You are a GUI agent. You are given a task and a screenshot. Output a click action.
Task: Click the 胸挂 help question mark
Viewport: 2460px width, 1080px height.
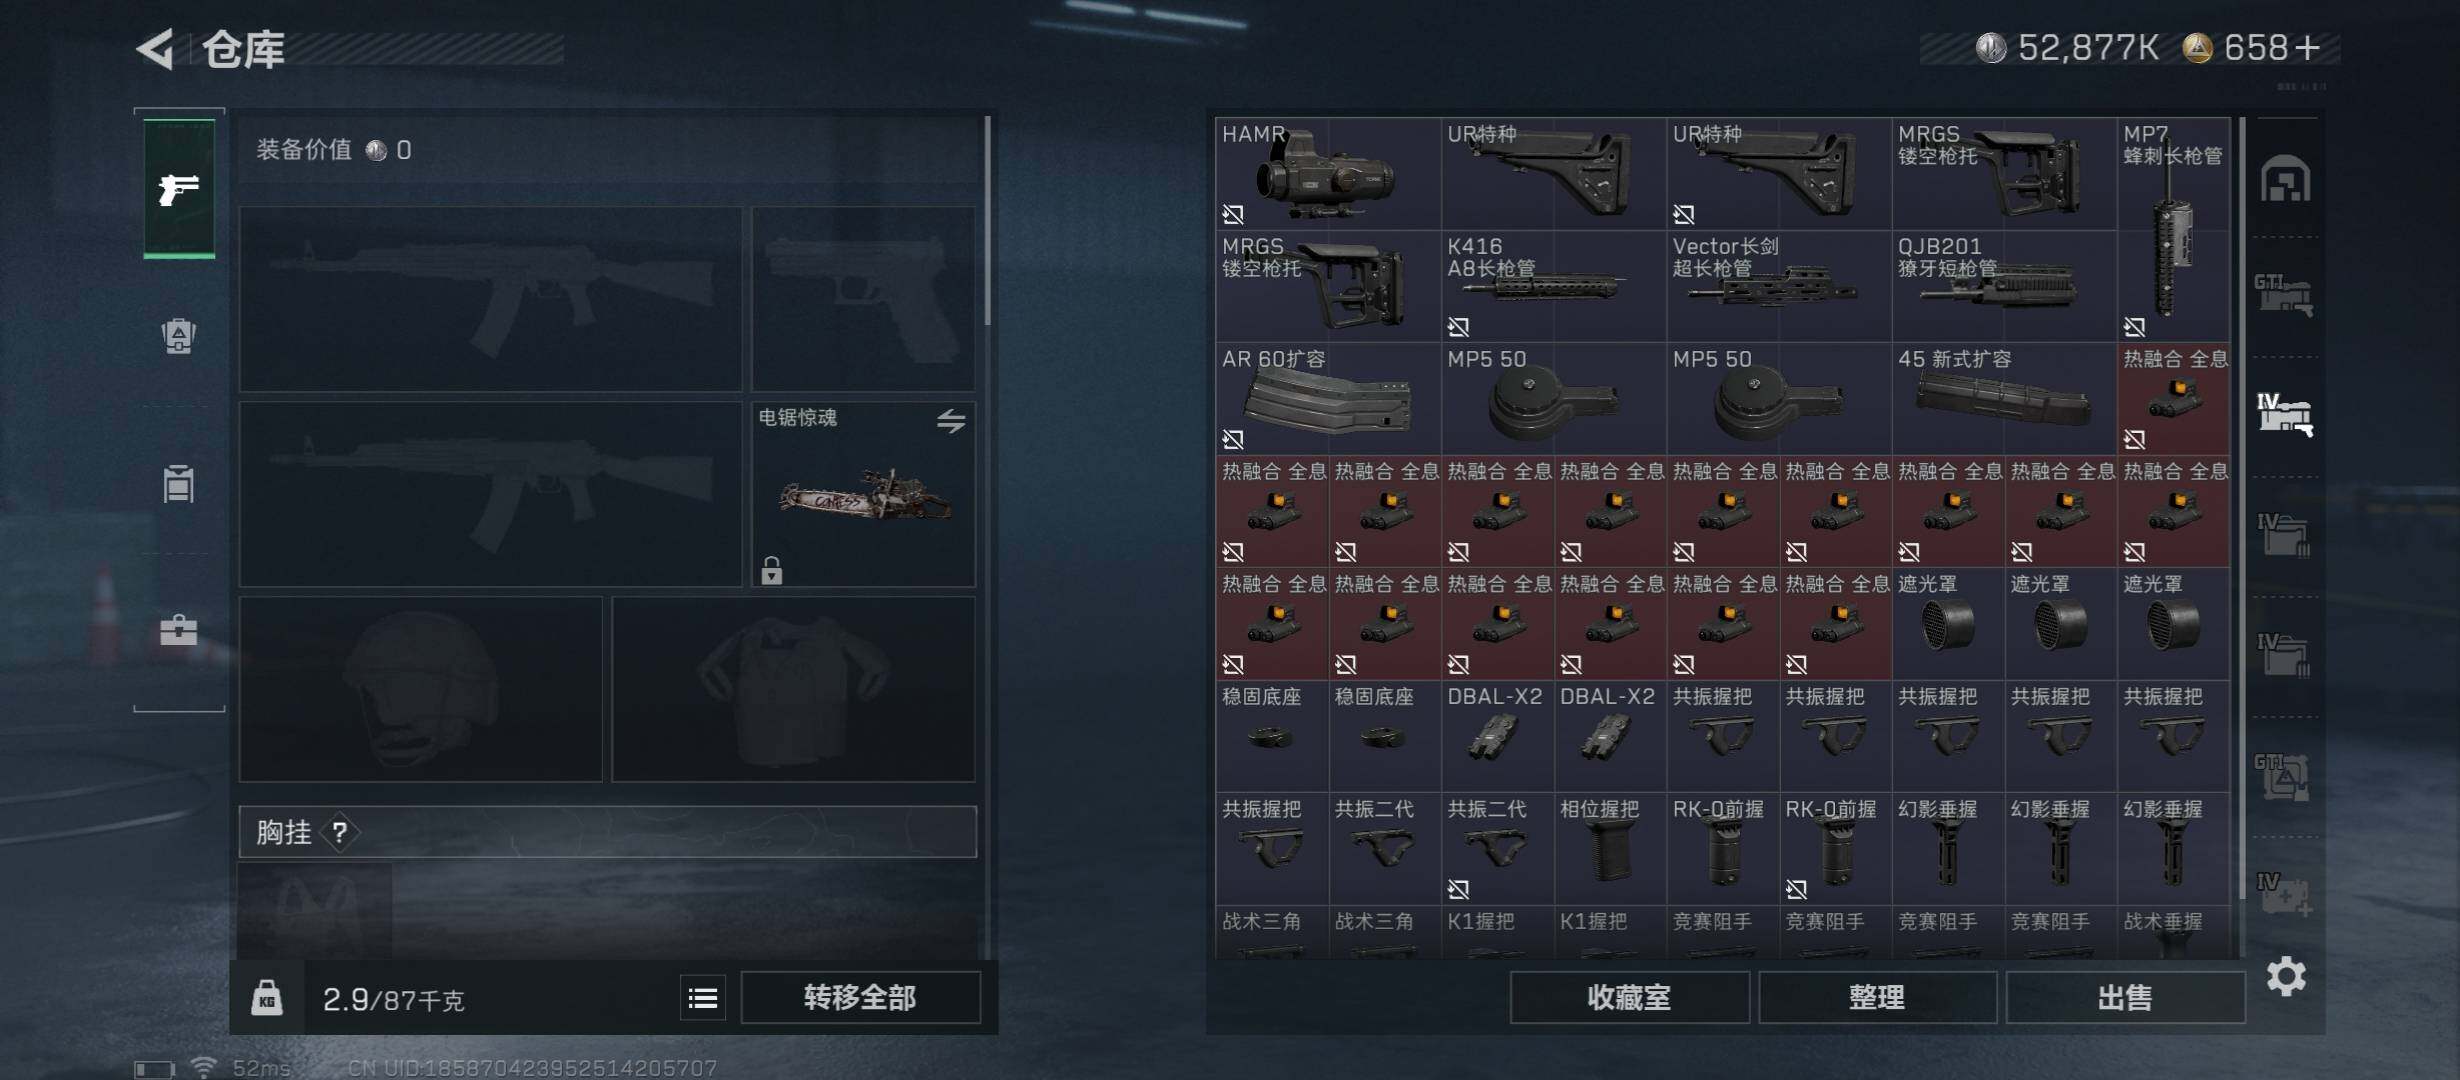point(340,832)
